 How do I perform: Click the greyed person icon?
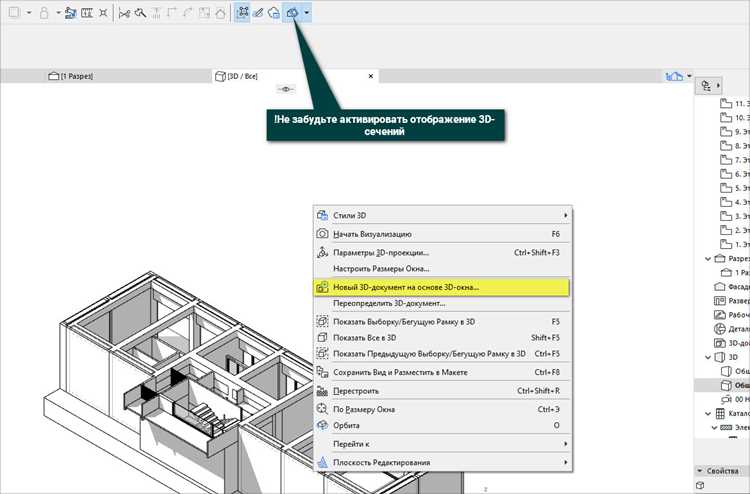pyautogui.click(x=44, y=13)
